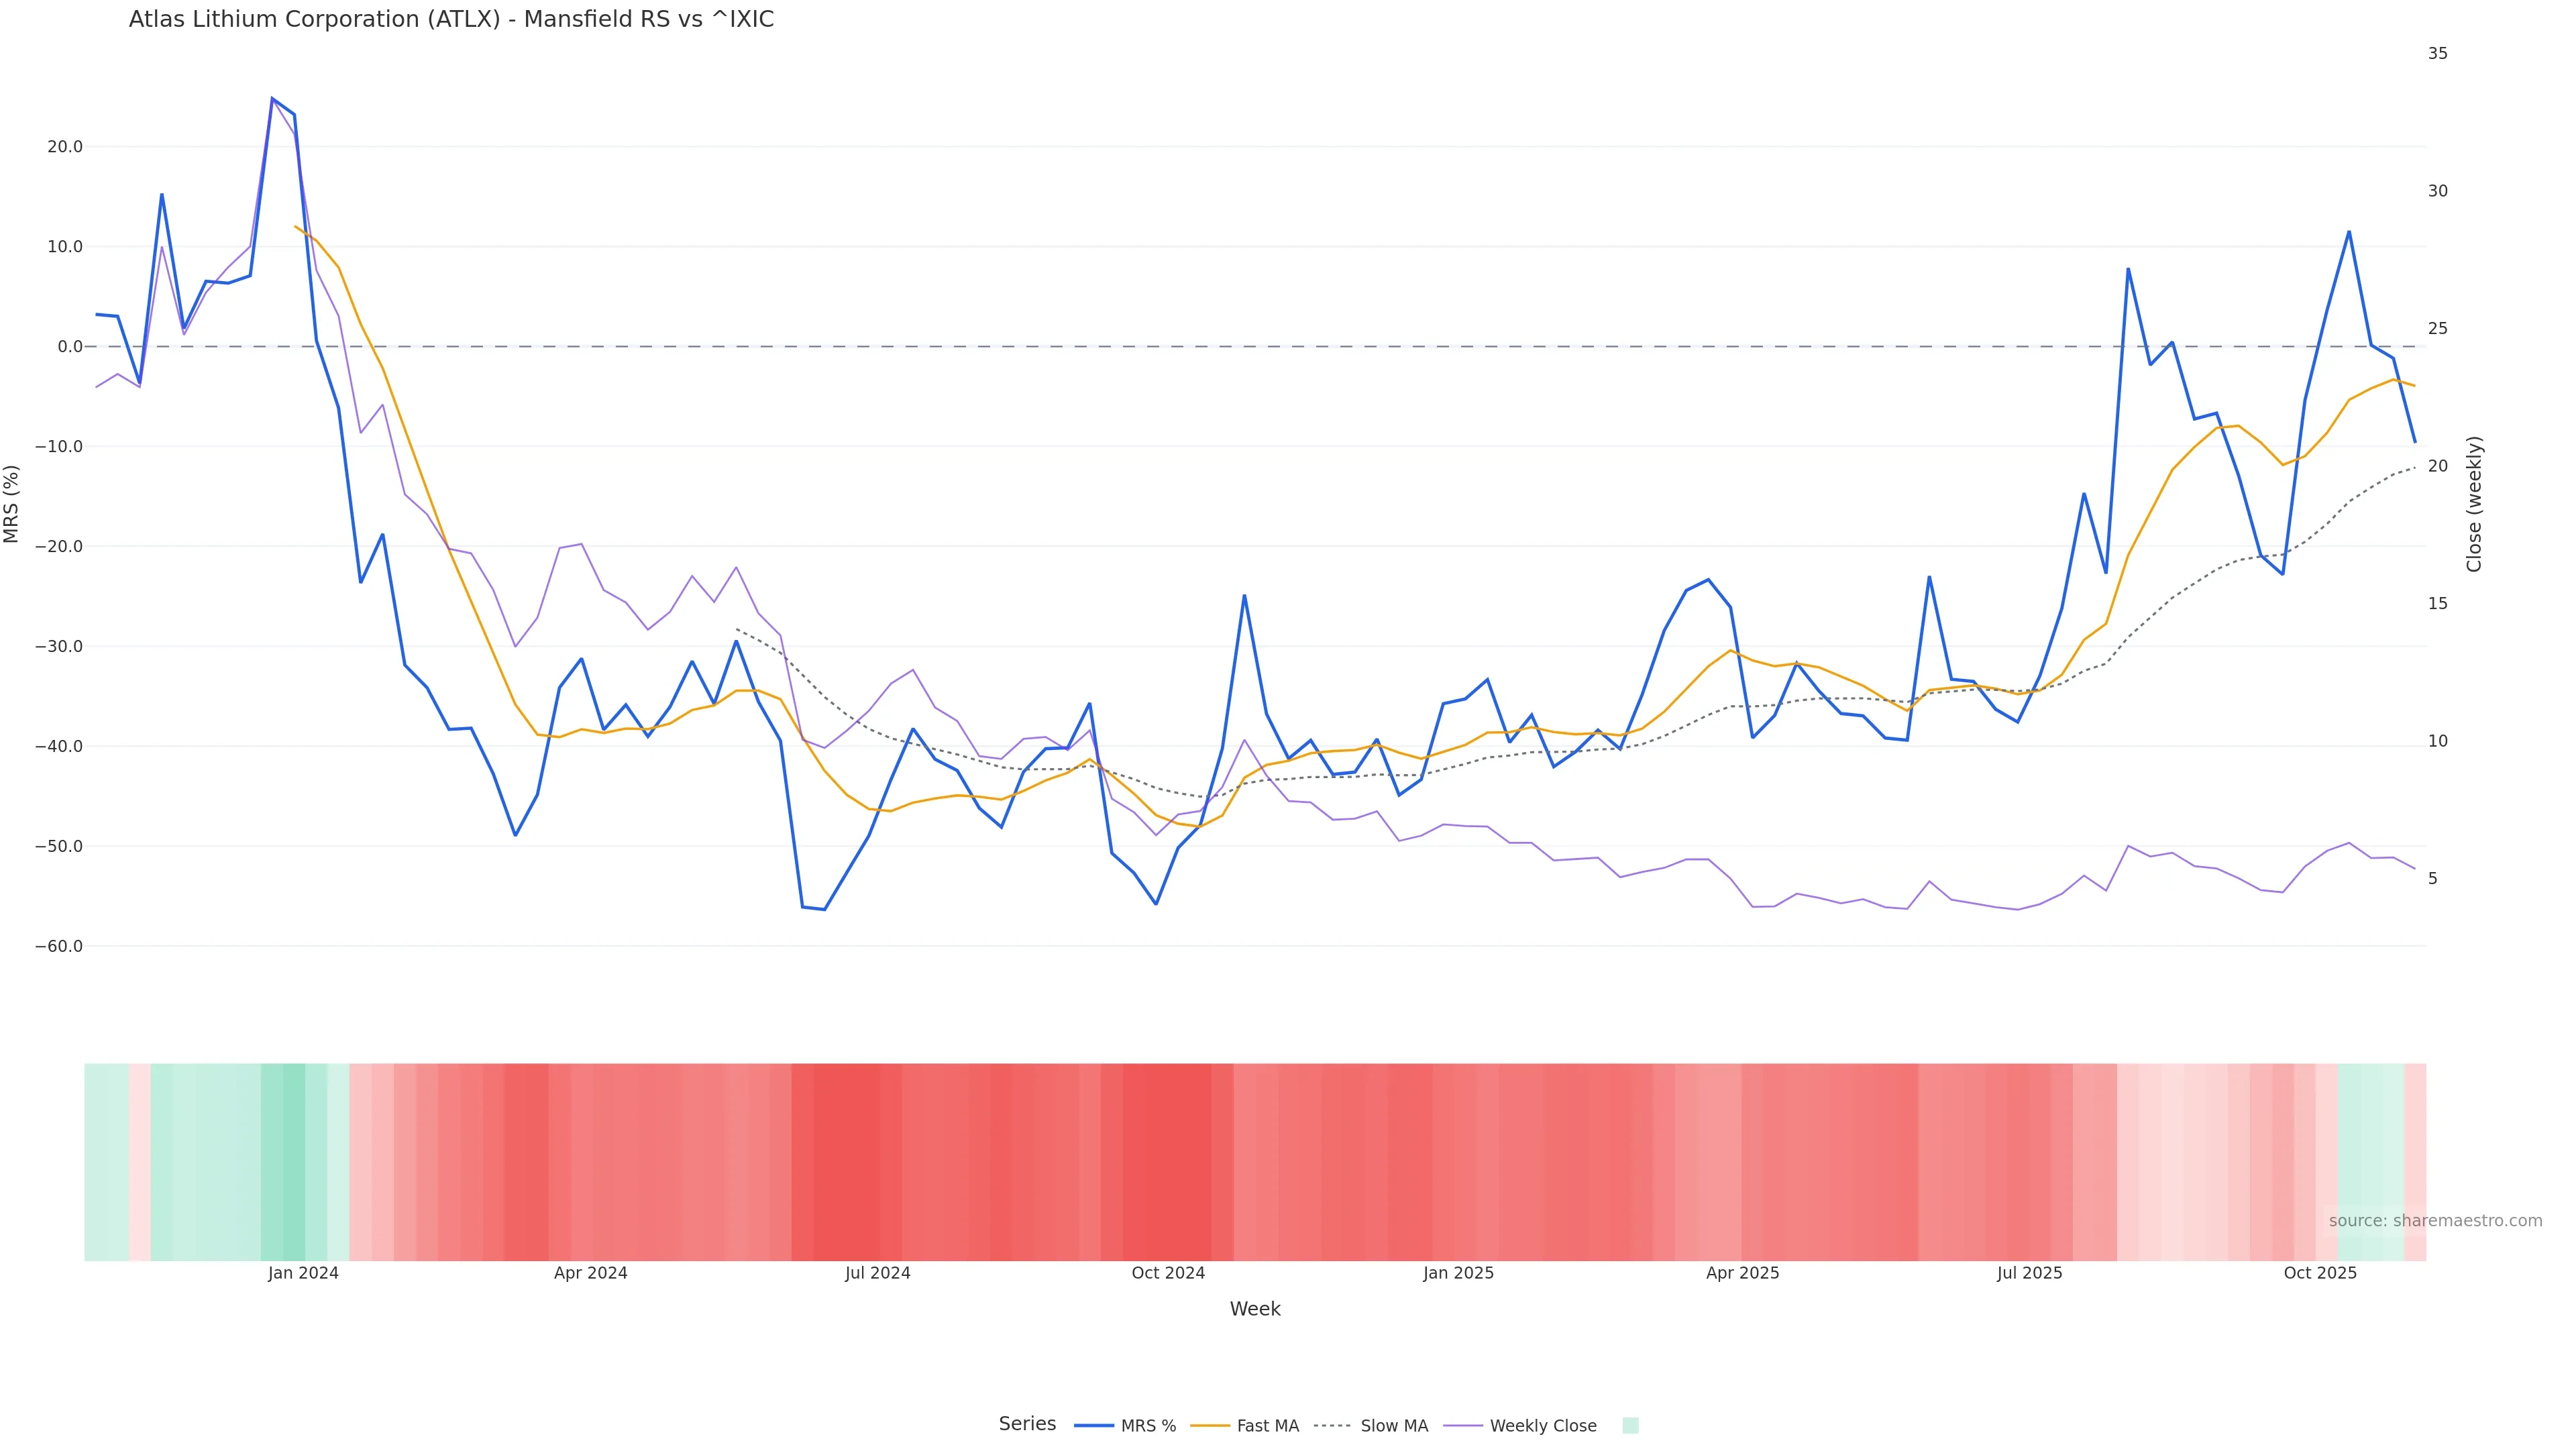Click the Jul 2024 x-axis tick label

(x=877, y=1273)
